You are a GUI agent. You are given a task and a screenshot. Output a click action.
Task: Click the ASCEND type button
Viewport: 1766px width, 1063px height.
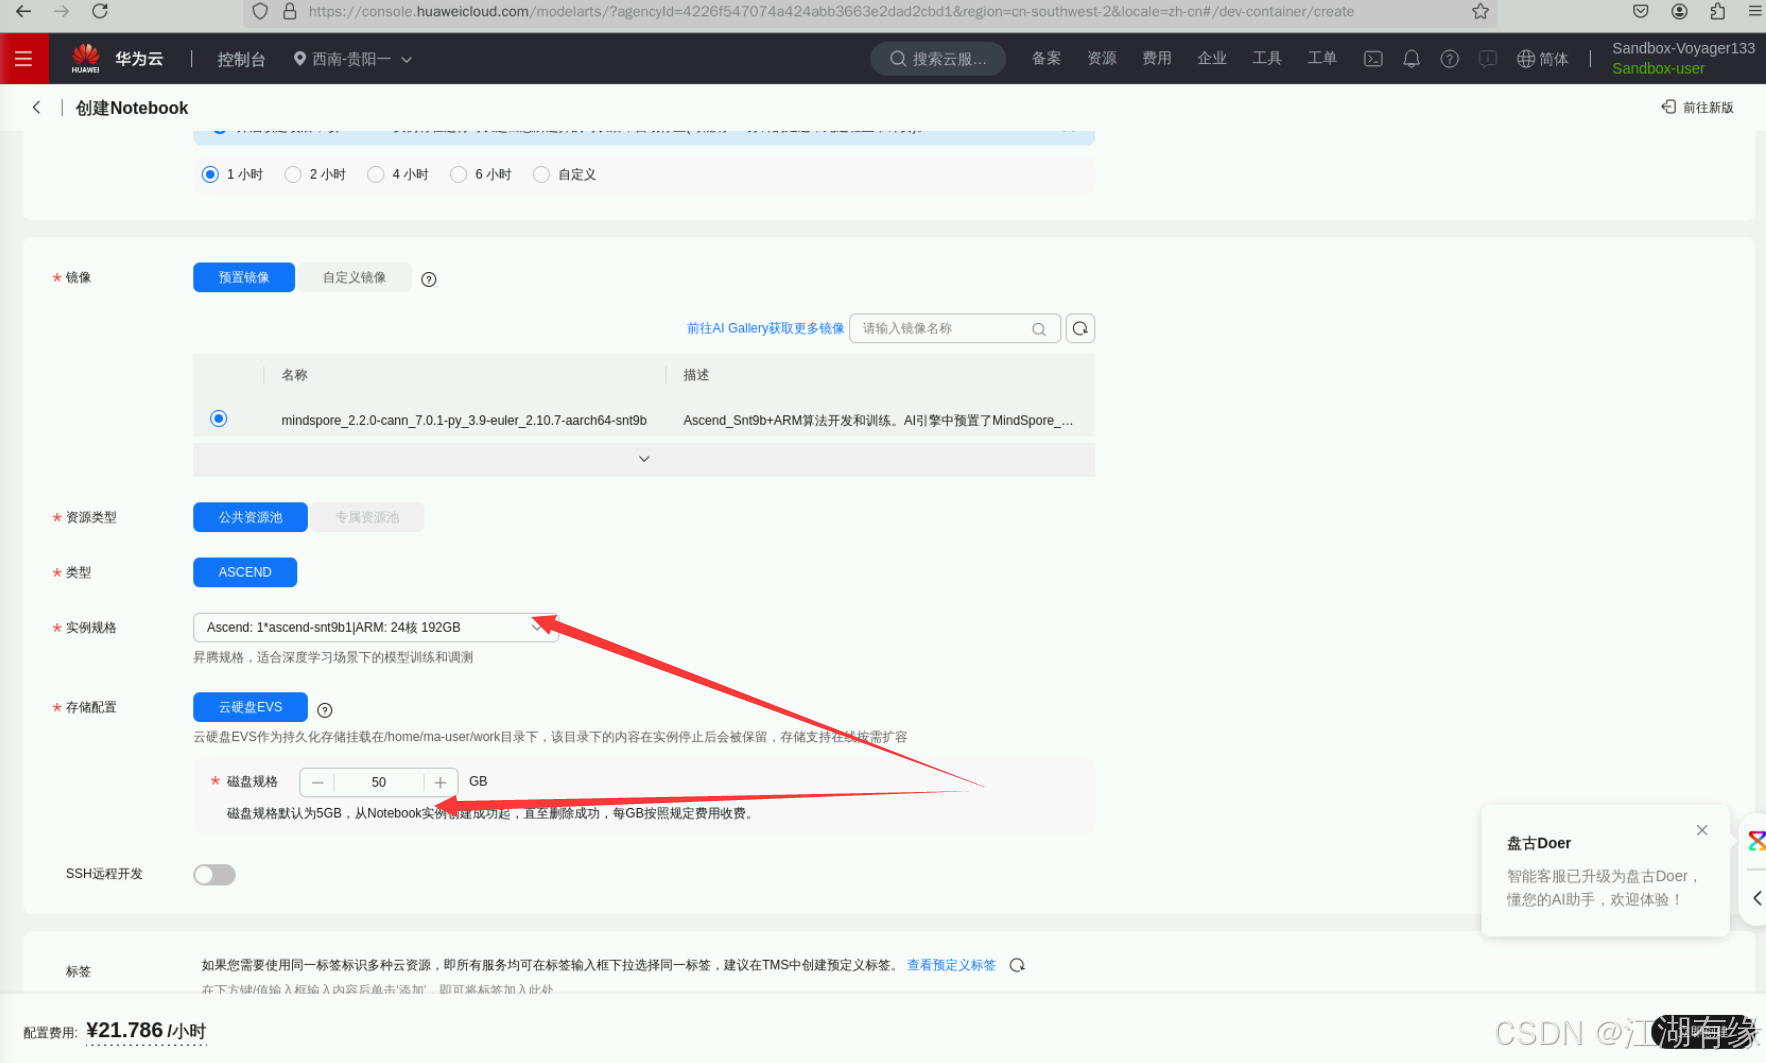tap(245, 572)
